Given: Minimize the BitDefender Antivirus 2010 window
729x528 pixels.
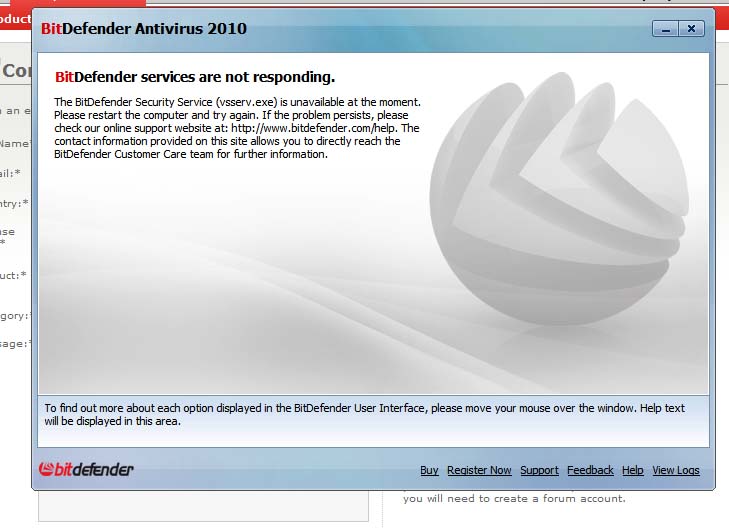Looking at the screenshot, I should [665, 29].
